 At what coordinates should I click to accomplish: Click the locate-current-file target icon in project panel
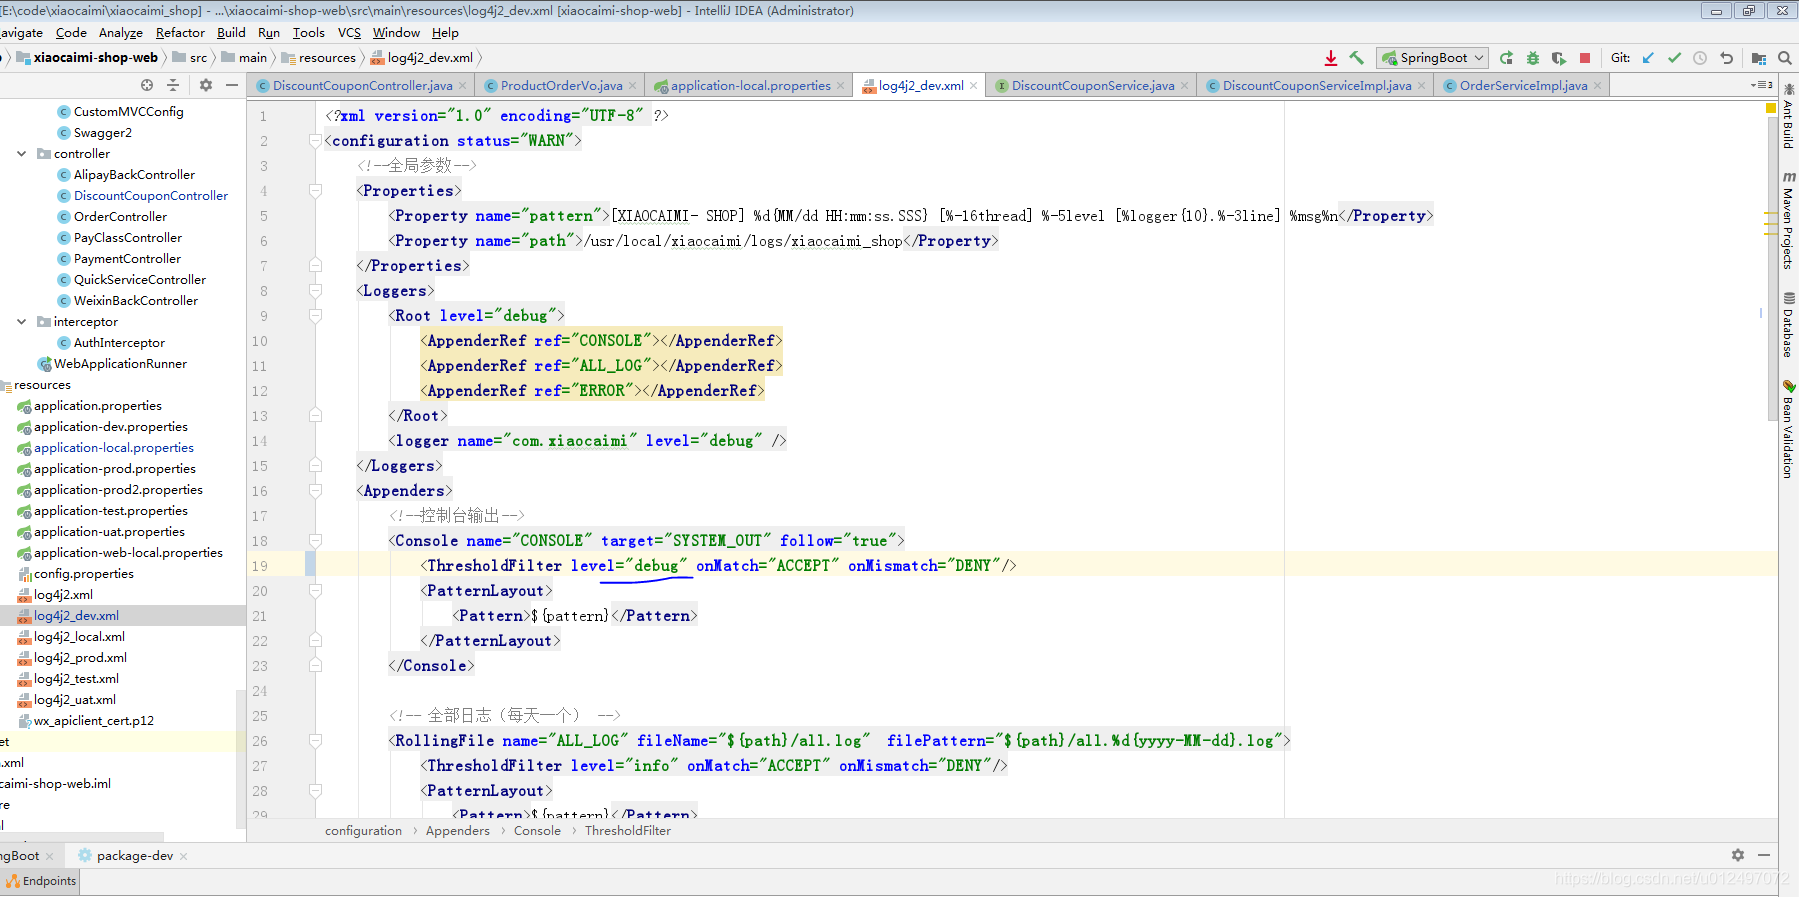point(147,85)
